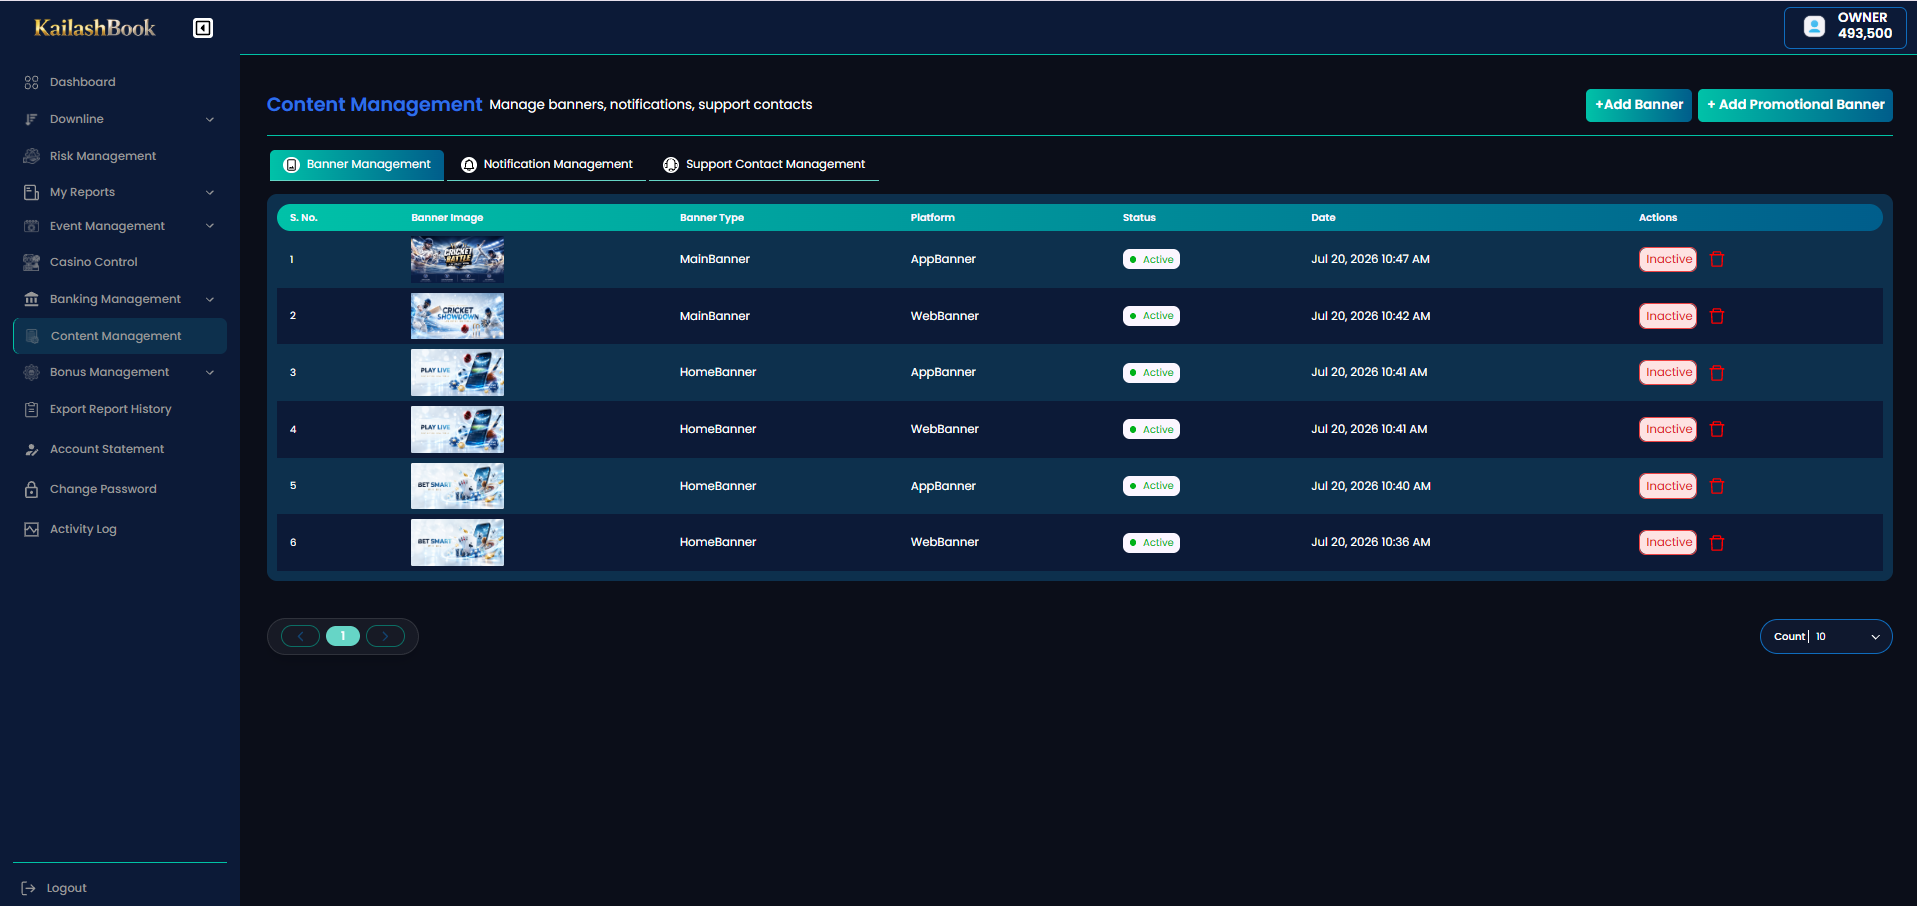Image resolution: width=1917 pixels, height=906 pixels.
Task: Expand the Bonus Management chevron
Action: (x=210, y=372)
